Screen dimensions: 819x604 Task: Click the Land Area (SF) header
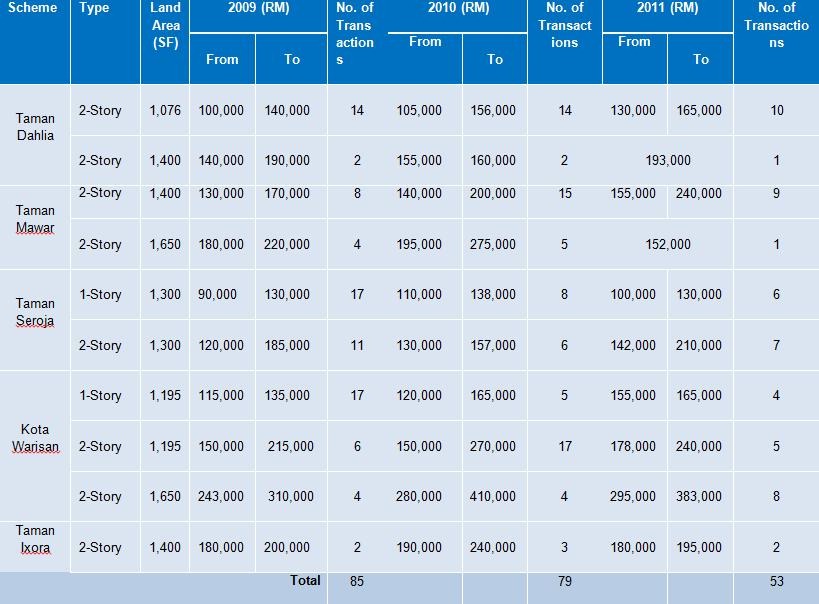[x=166, y=25]
